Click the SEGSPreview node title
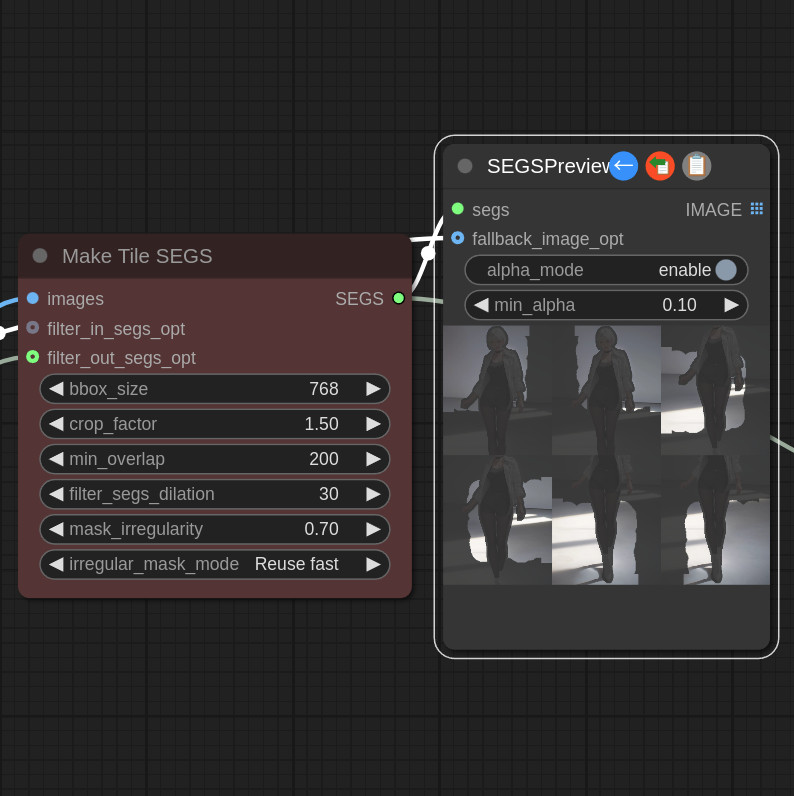The height and width of the screenshot is (796, 794). (546, 166)
